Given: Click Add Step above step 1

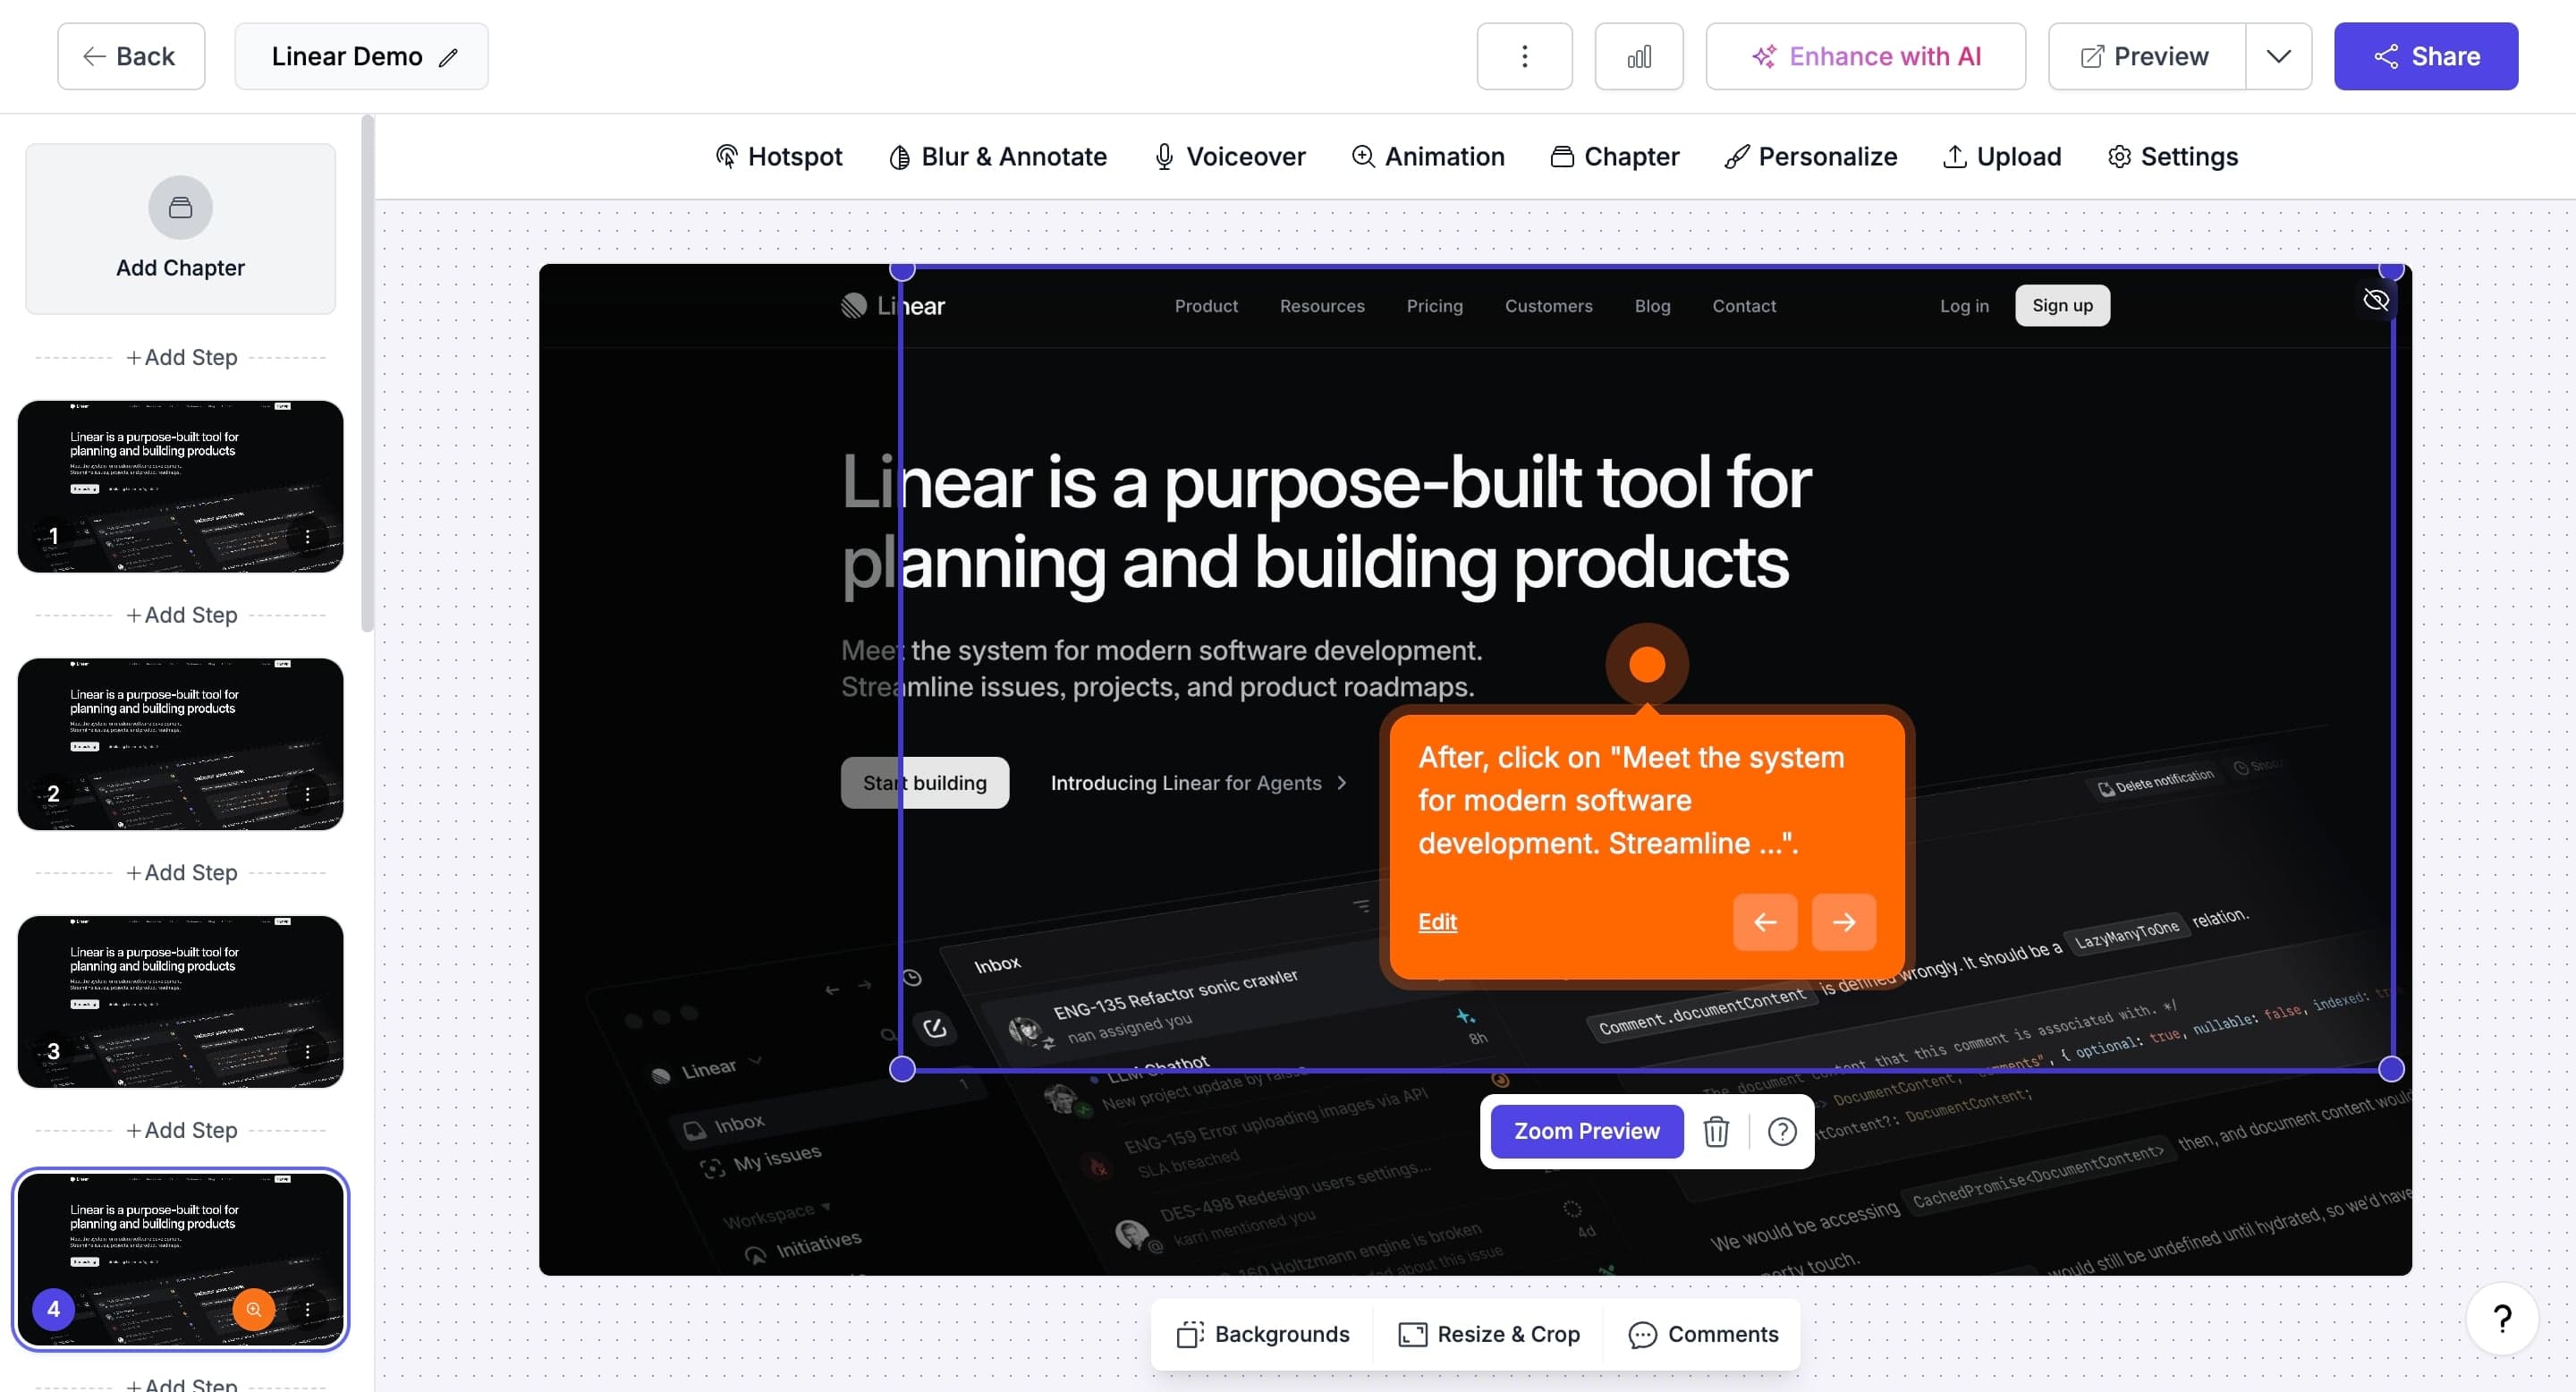Looking at the screenshot, I should pyautogui.click(x=181, y=357).
